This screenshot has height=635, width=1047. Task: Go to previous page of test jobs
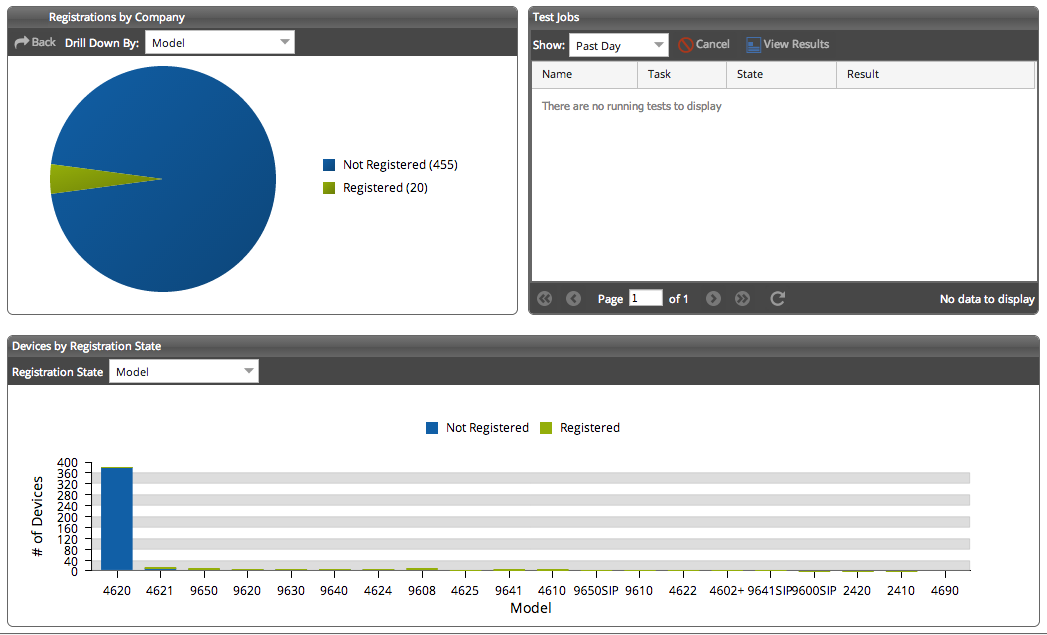pyautogui.click(x=573, y=299)
